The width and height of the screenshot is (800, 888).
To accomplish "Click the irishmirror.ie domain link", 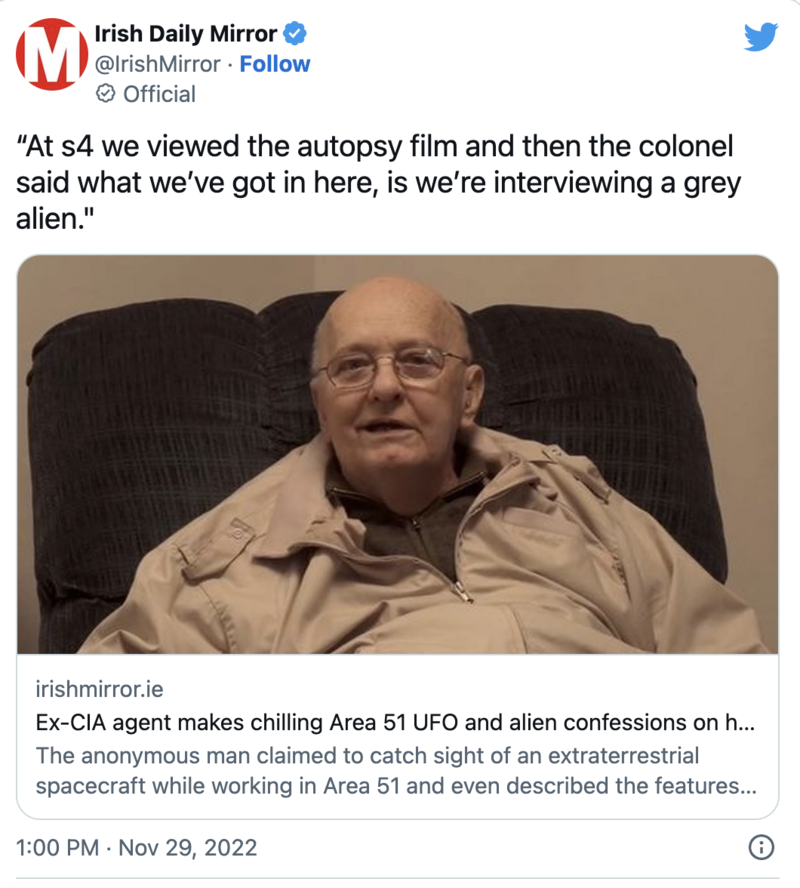I will [99, 689].
